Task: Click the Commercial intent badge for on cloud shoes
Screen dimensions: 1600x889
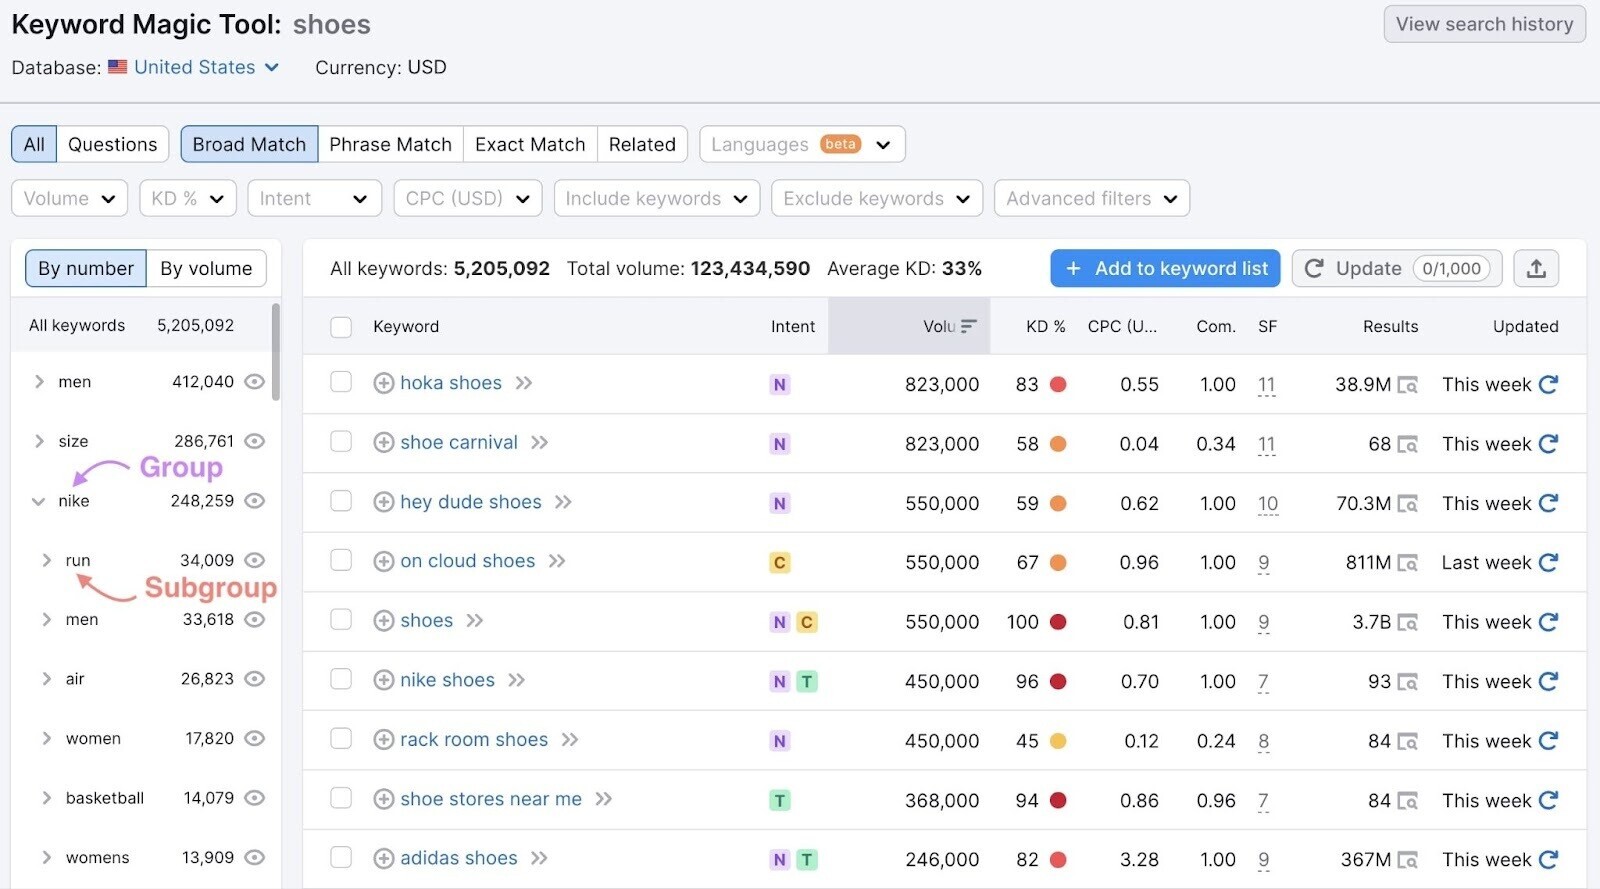Action: point(780,563)
